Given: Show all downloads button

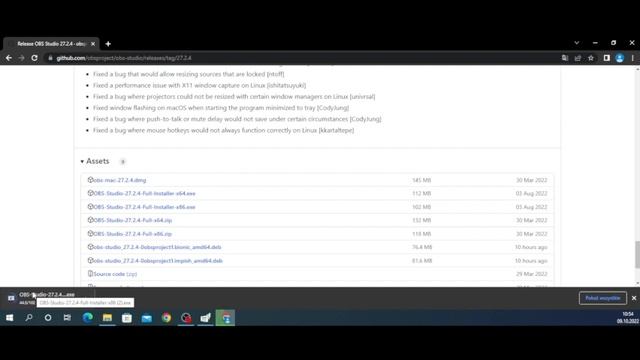Looking at the screenshot, I should click(x=602, y=298).
